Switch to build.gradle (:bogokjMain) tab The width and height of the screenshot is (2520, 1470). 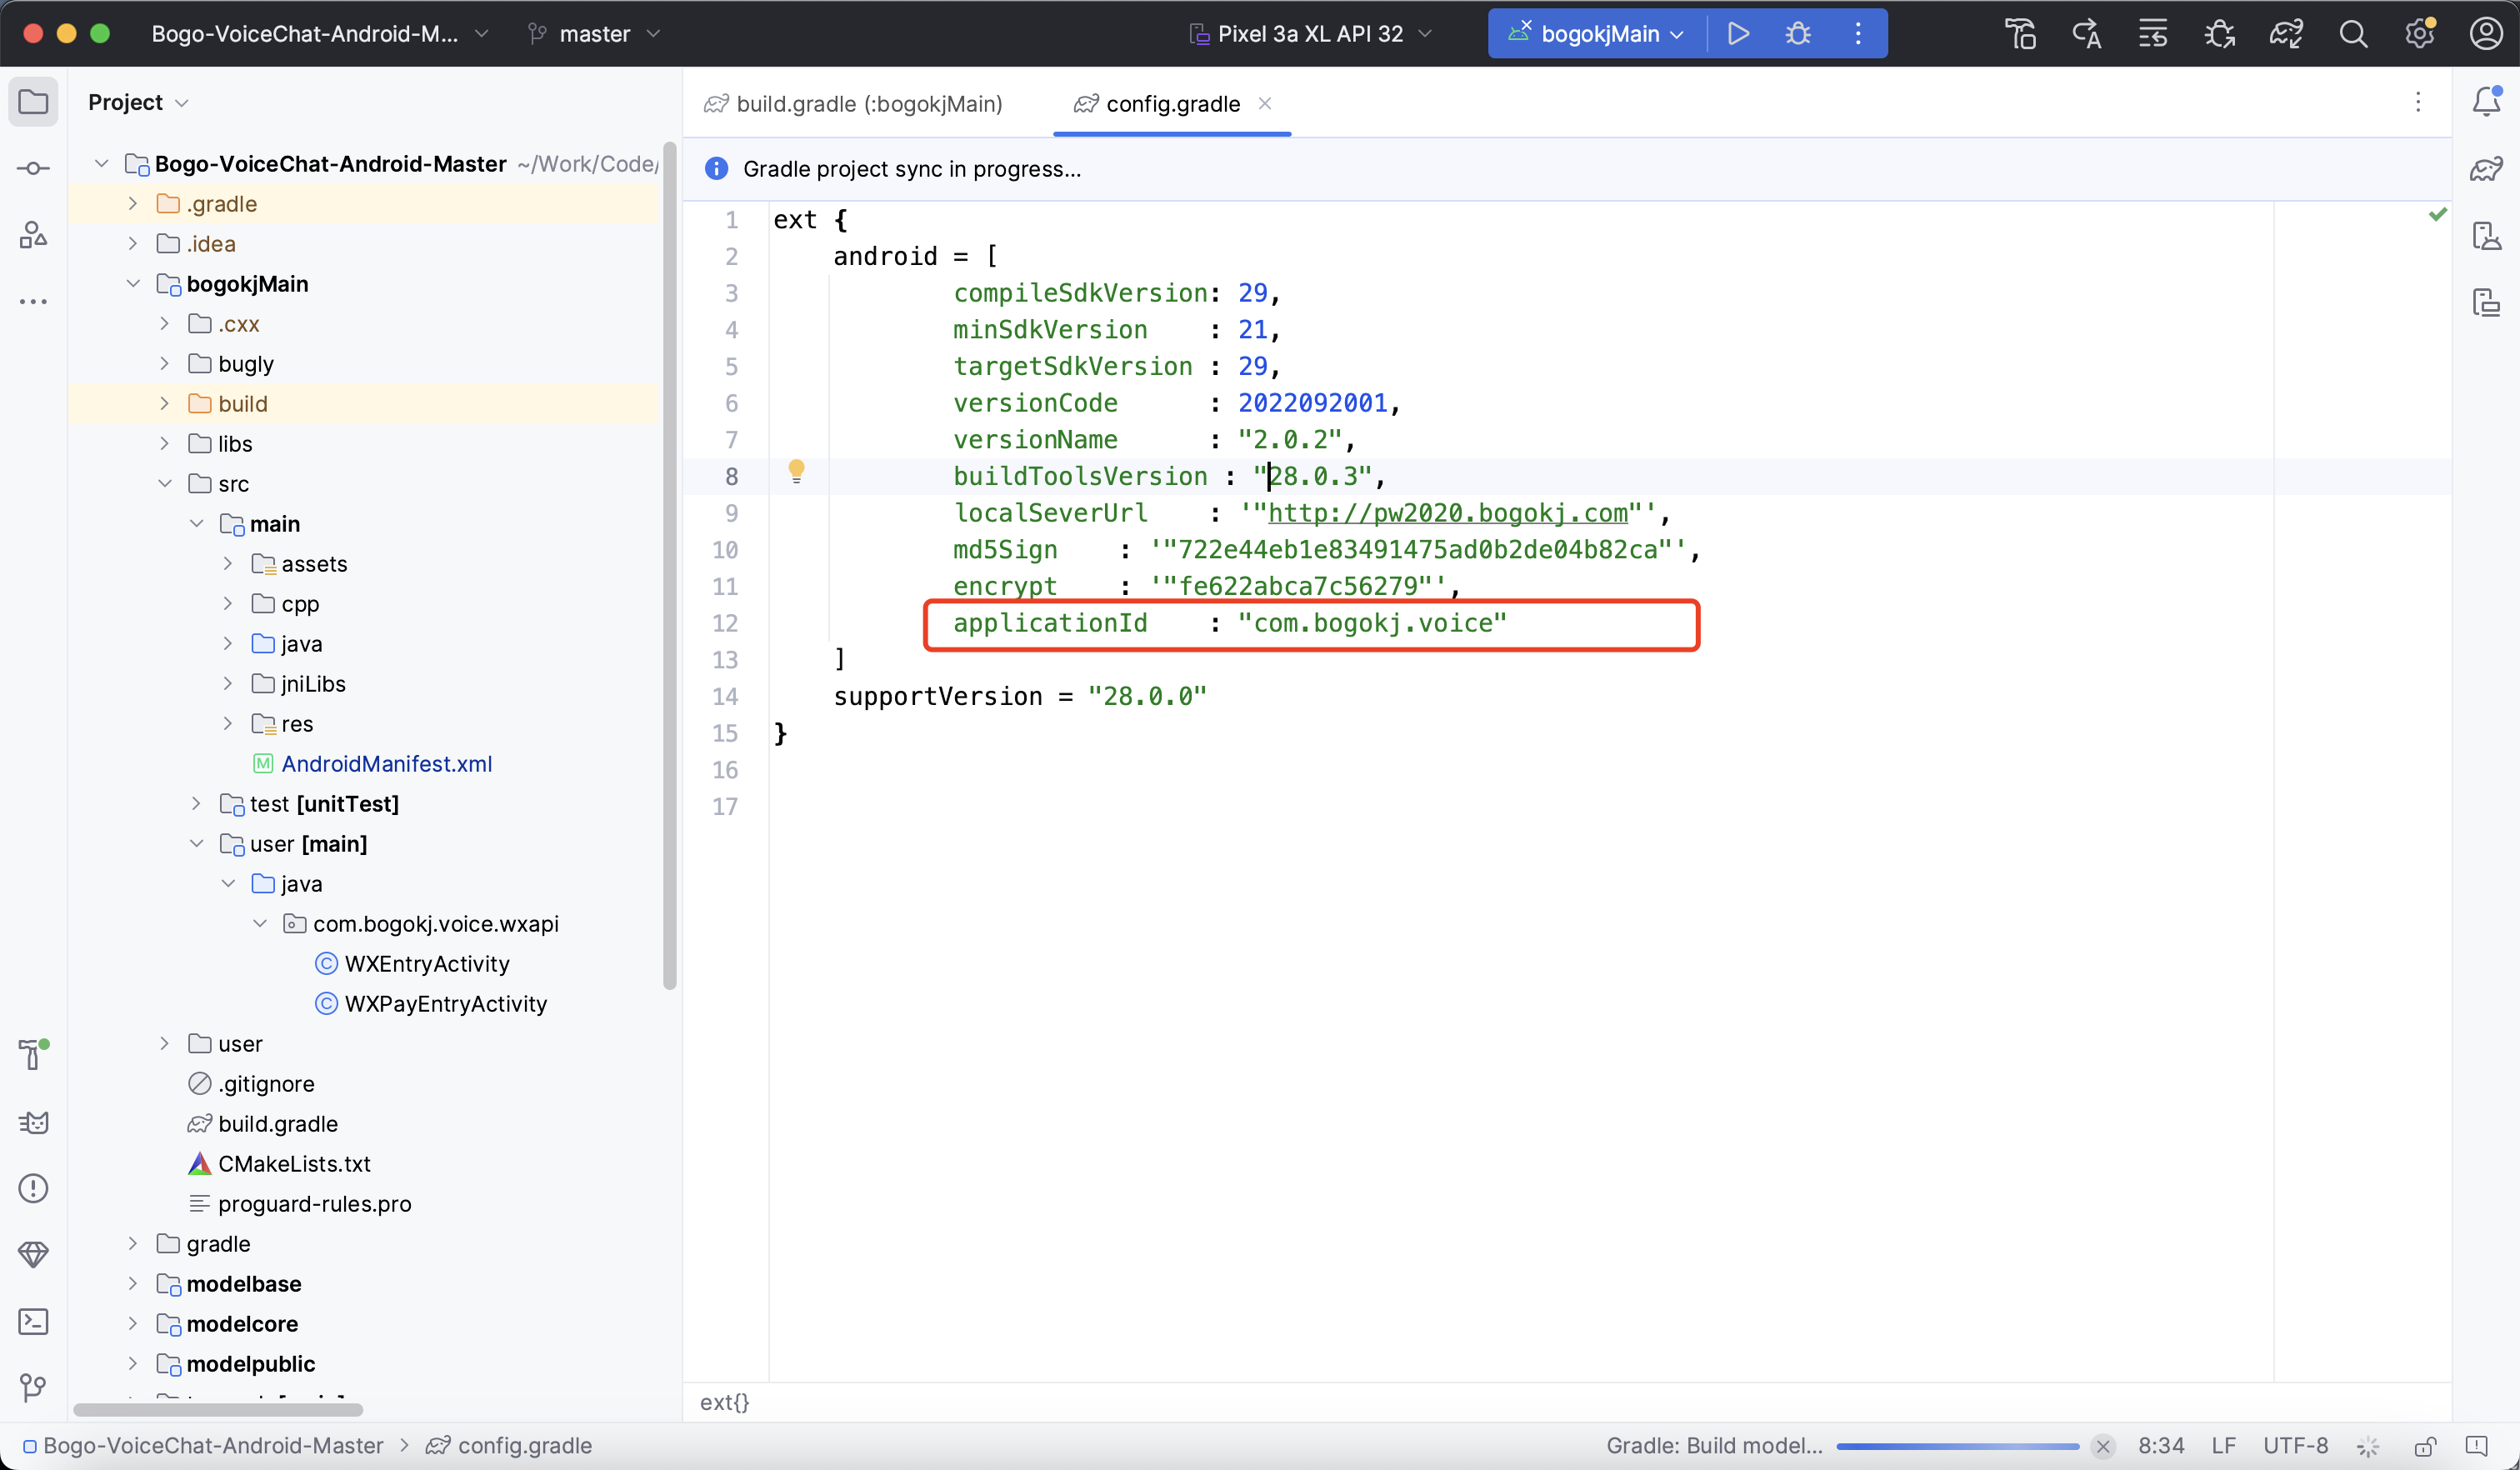tap(853, 104)
